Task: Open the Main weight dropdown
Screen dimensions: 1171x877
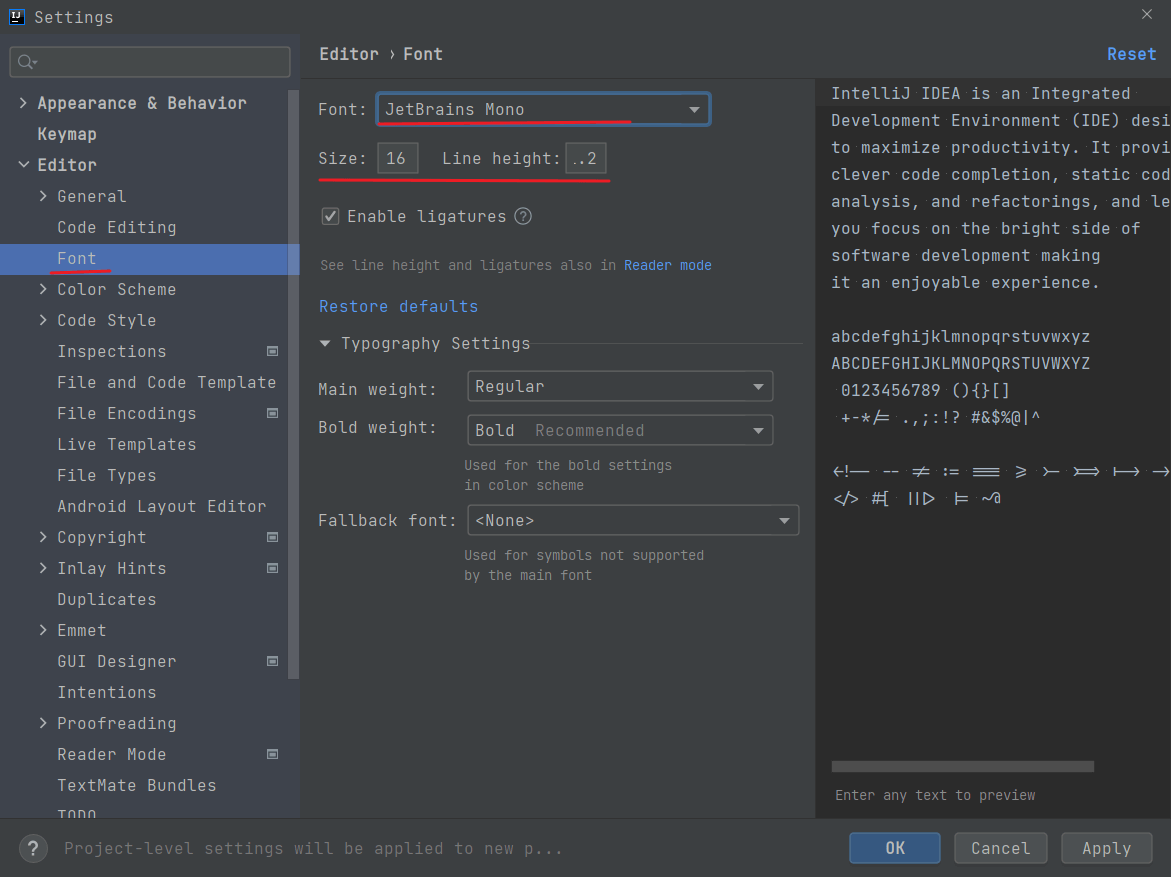Action: click(619, 387)
